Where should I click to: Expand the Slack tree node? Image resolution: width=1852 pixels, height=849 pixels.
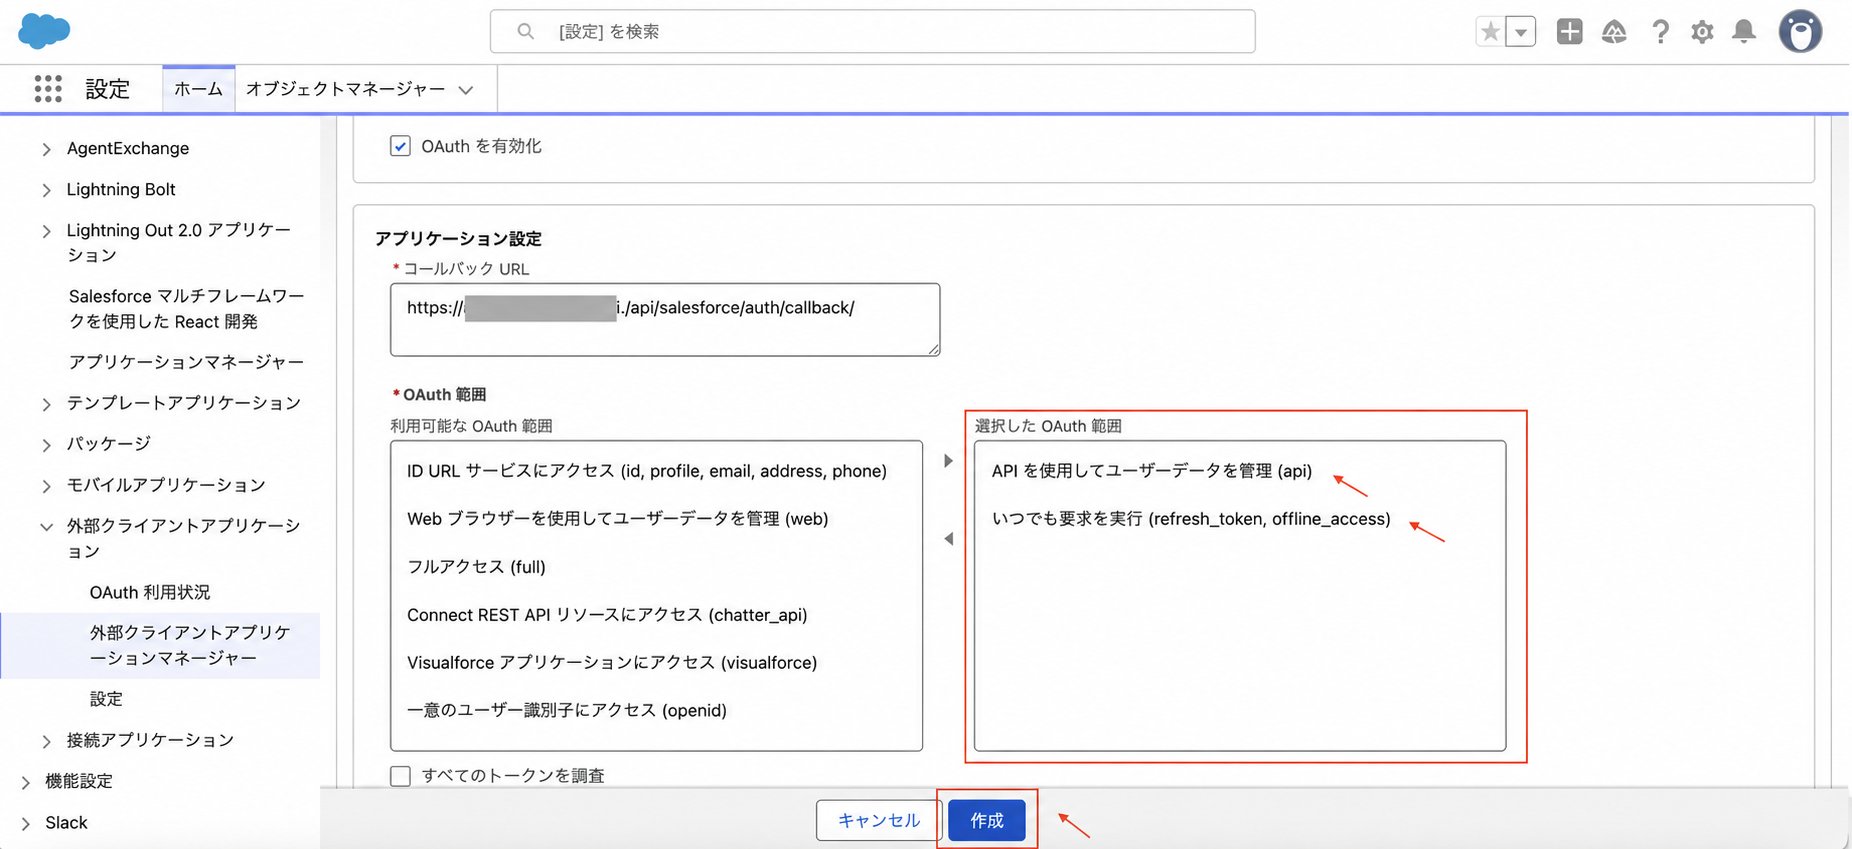tap(26, 824)
